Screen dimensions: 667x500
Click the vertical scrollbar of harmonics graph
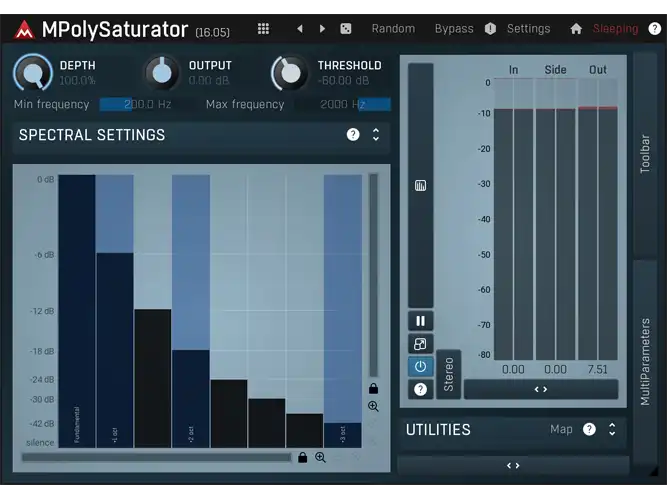(373, 275)
